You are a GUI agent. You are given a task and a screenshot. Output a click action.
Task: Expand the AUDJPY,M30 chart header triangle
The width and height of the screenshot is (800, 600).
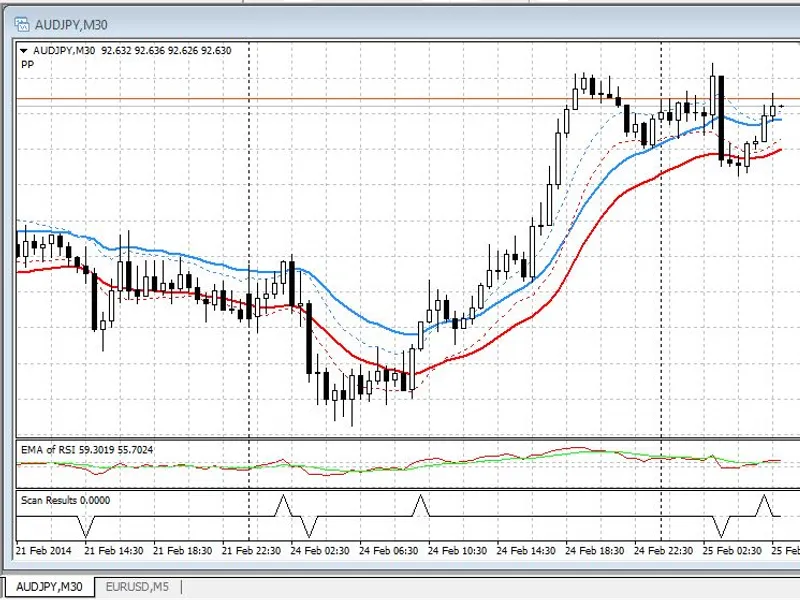click(23, 51)
